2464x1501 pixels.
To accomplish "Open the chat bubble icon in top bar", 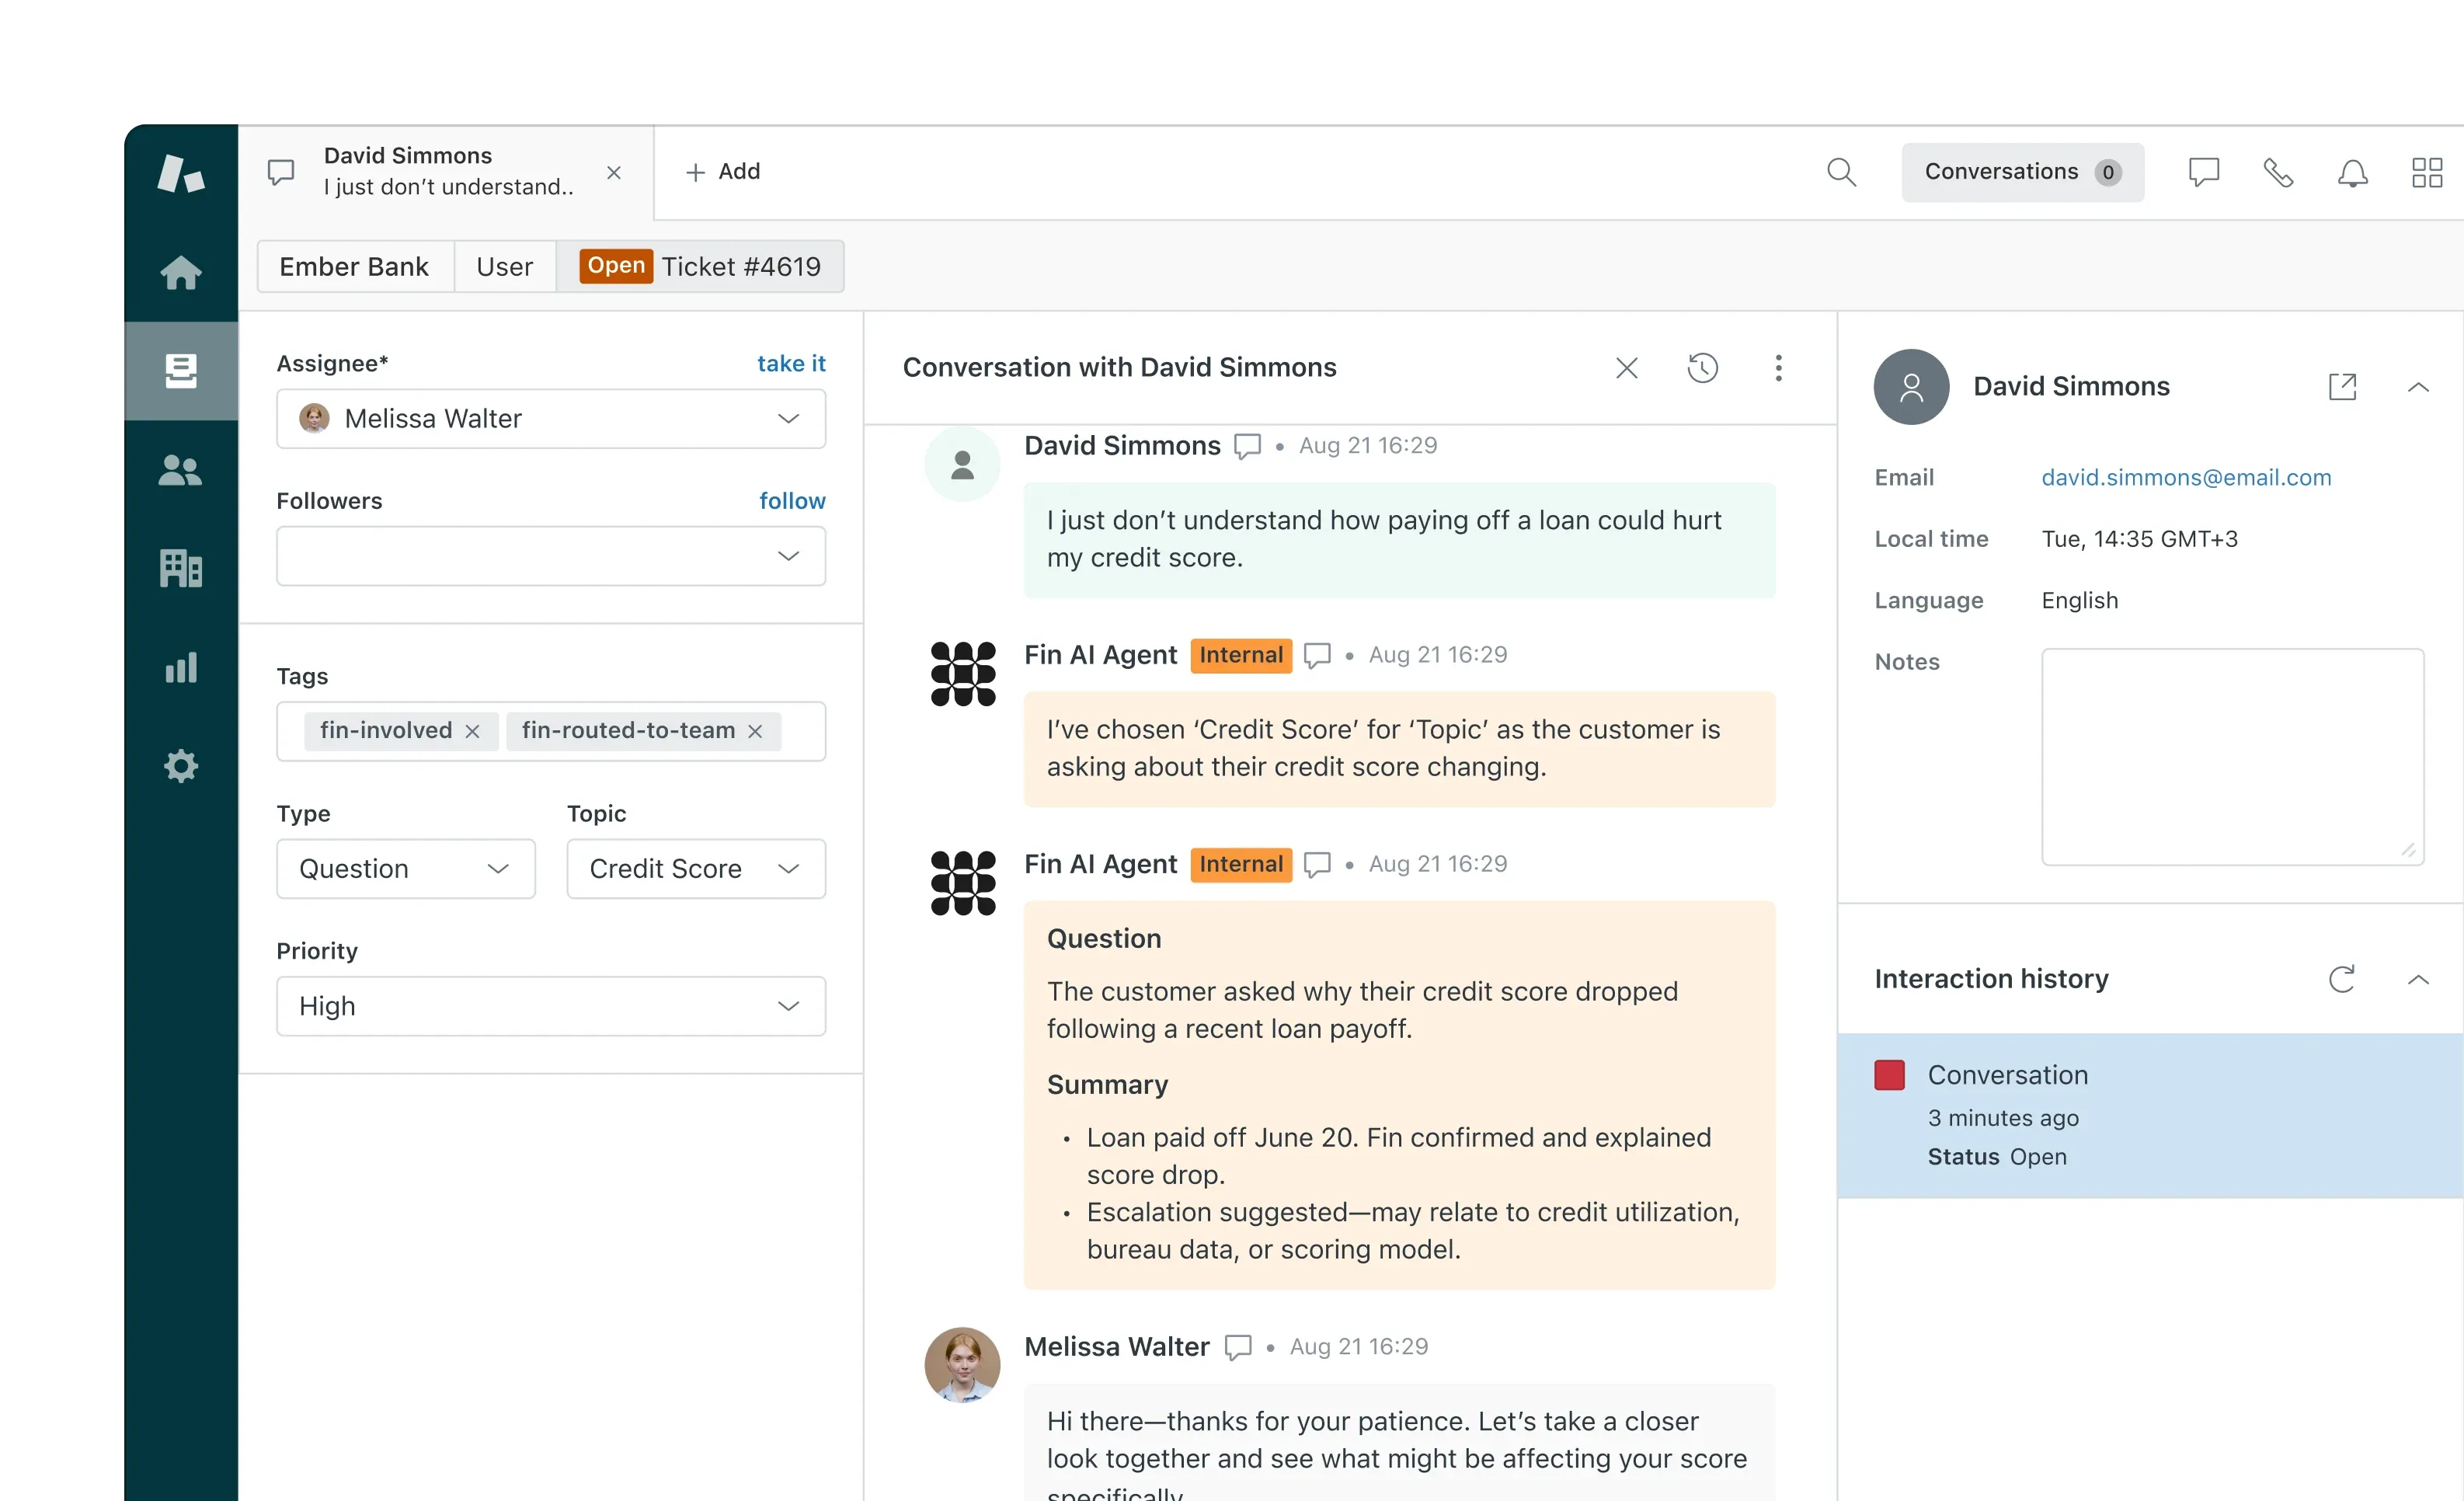I will 2203,172.
